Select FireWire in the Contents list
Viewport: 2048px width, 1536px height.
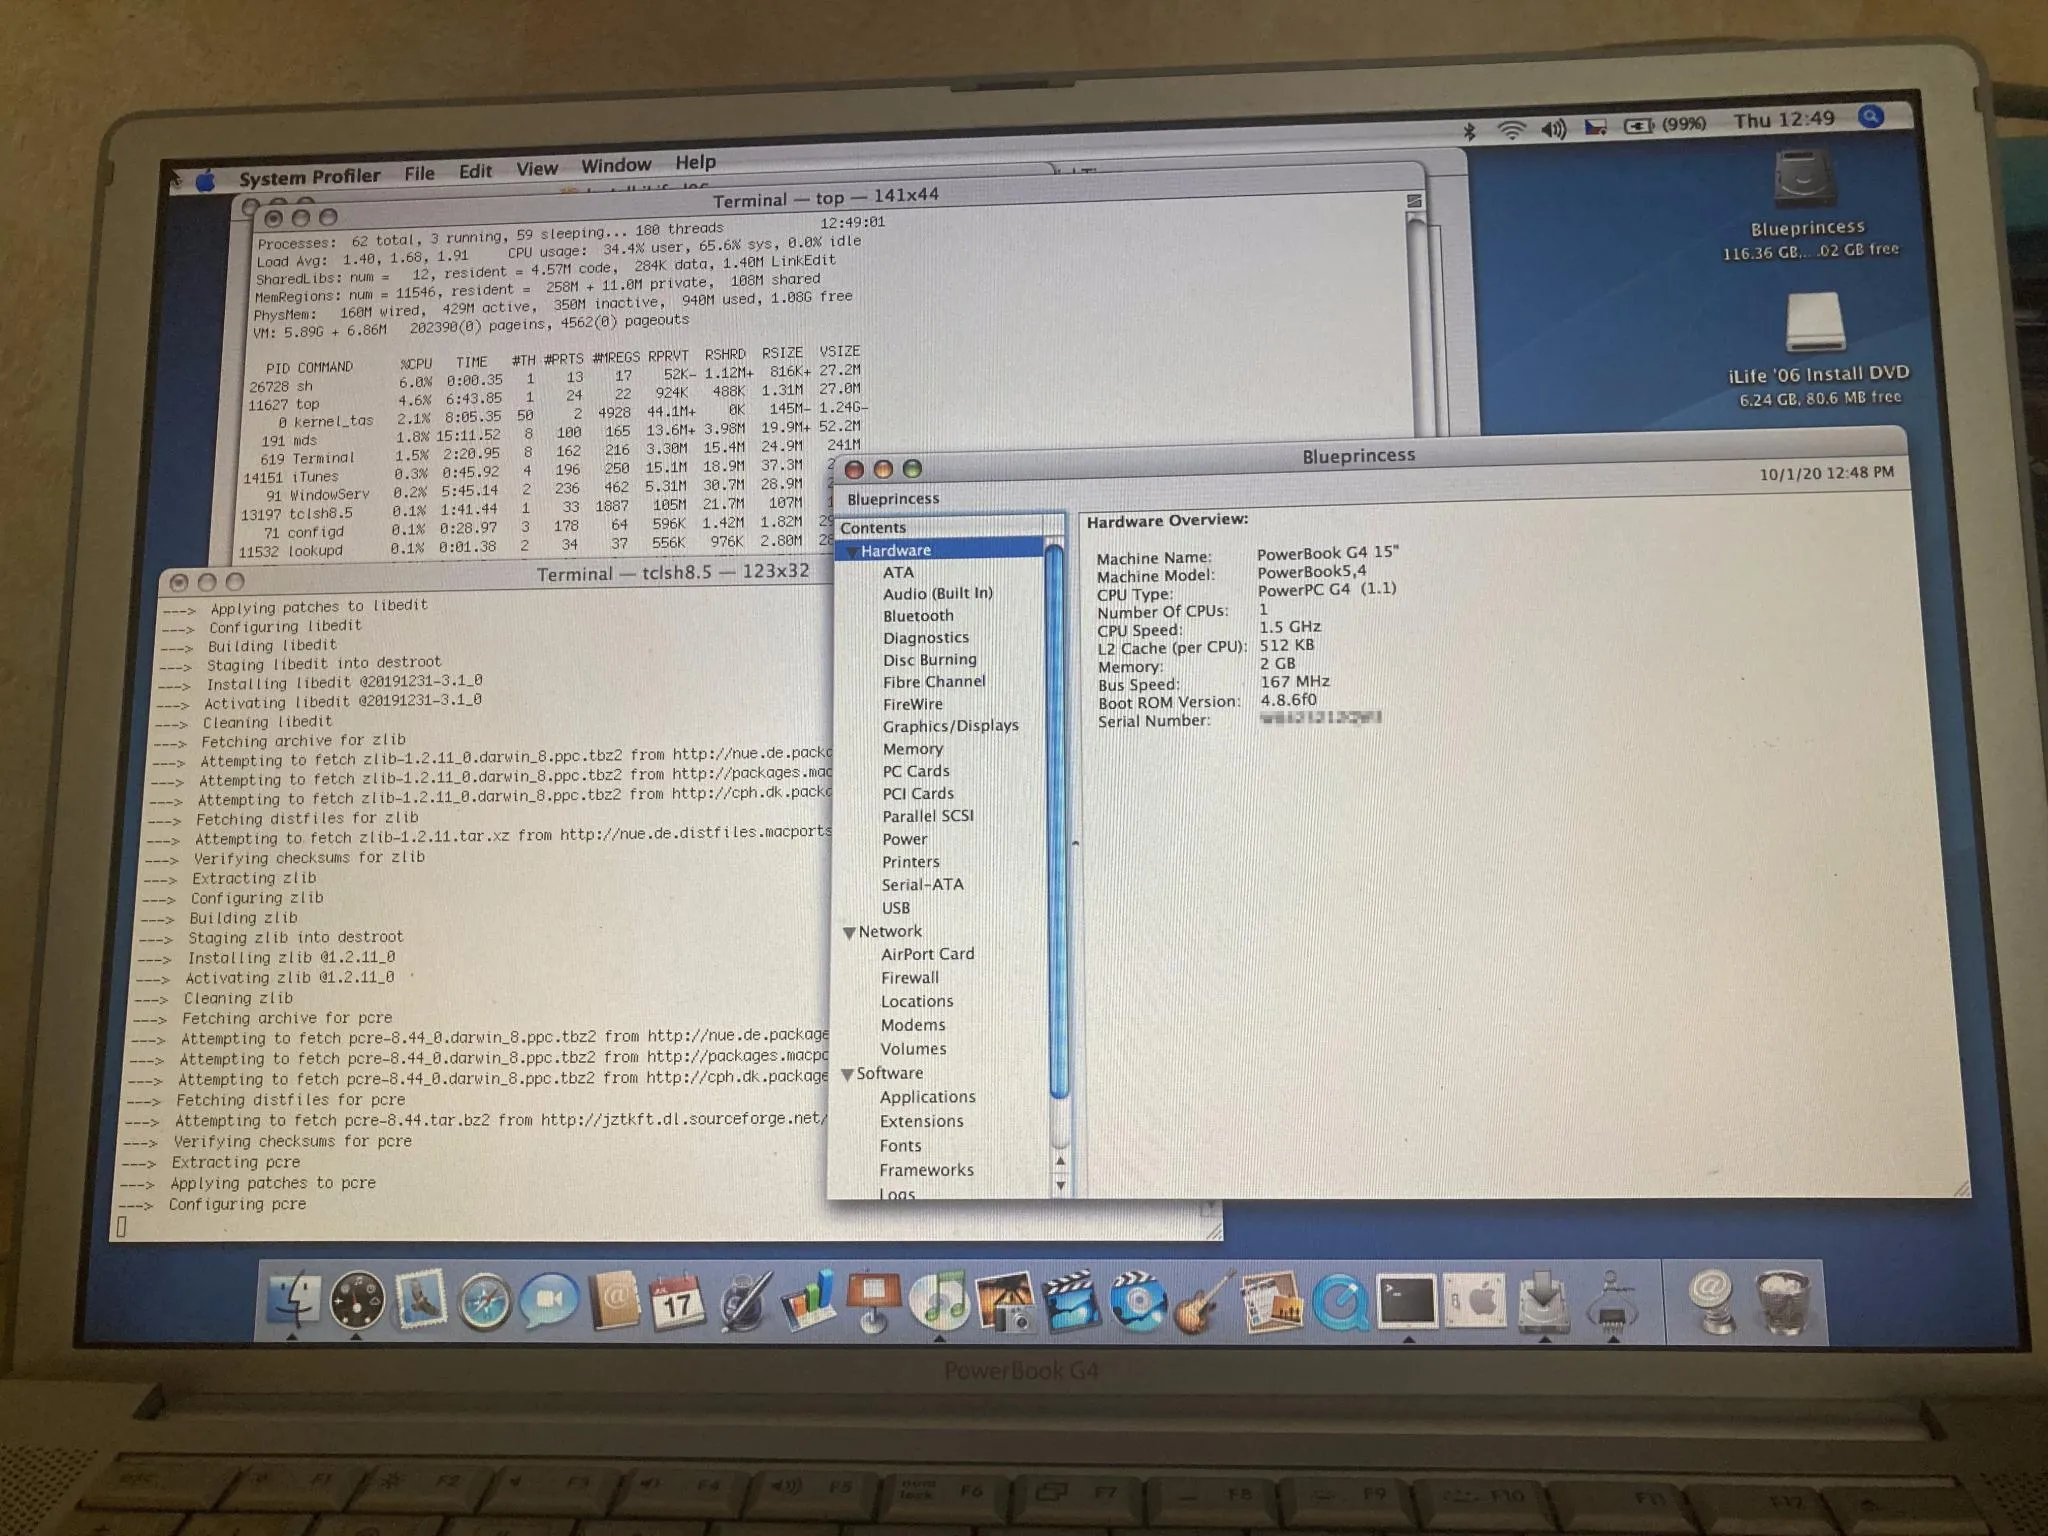point(912,704)
